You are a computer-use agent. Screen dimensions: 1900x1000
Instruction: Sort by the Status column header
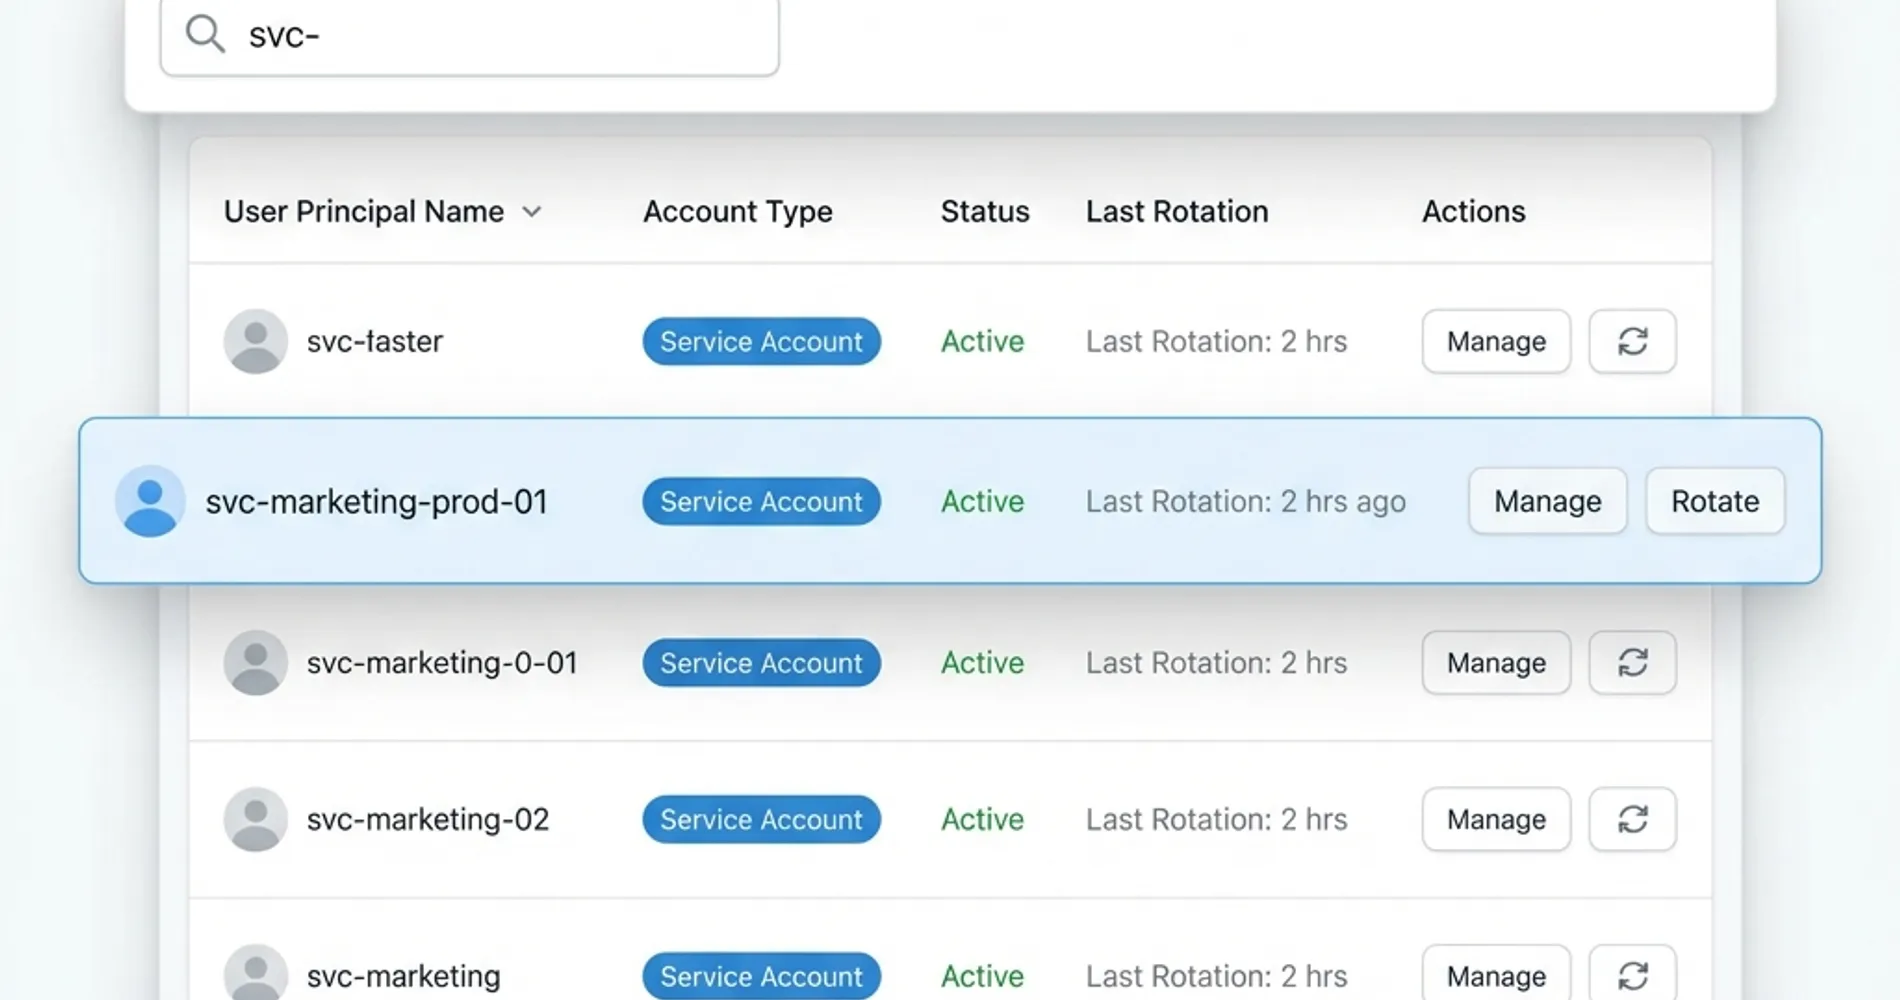tap(984, 212)
